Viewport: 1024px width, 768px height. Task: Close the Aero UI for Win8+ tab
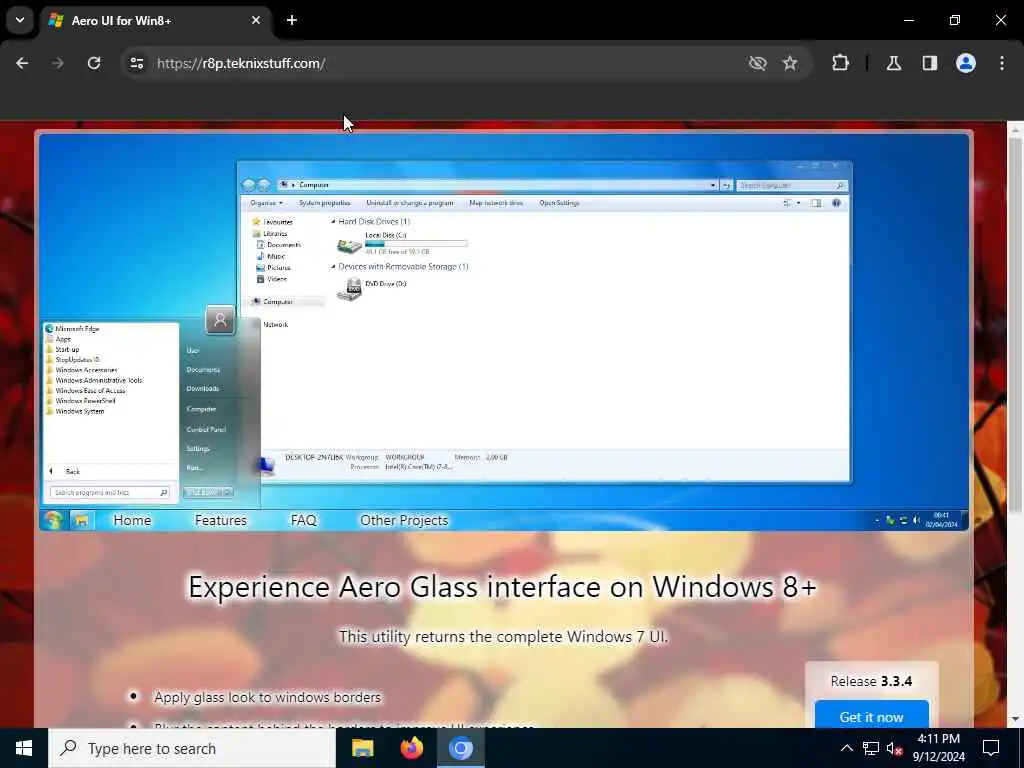click(x=256, y=20)
